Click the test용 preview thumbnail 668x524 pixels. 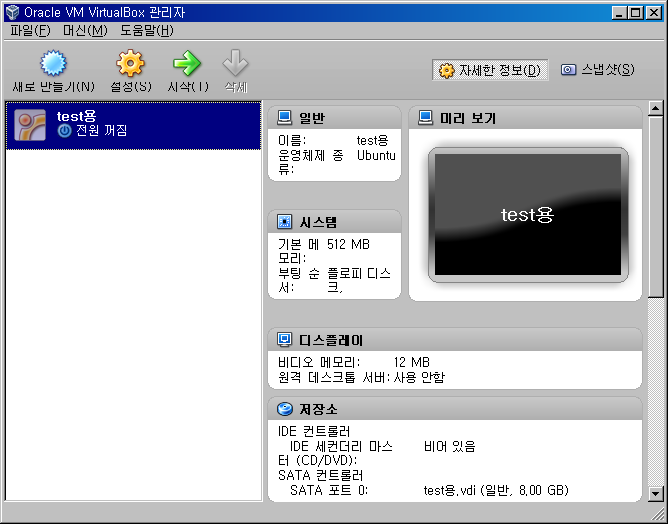point(528,215)
